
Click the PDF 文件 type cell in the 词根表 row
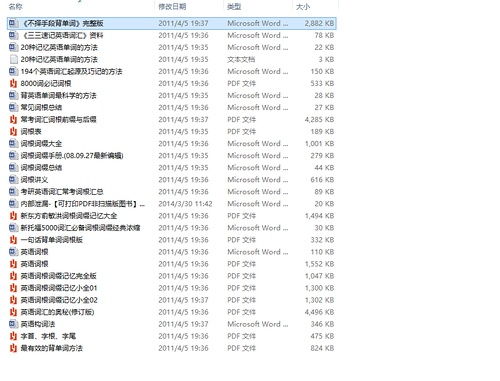(x=242, y=131)
